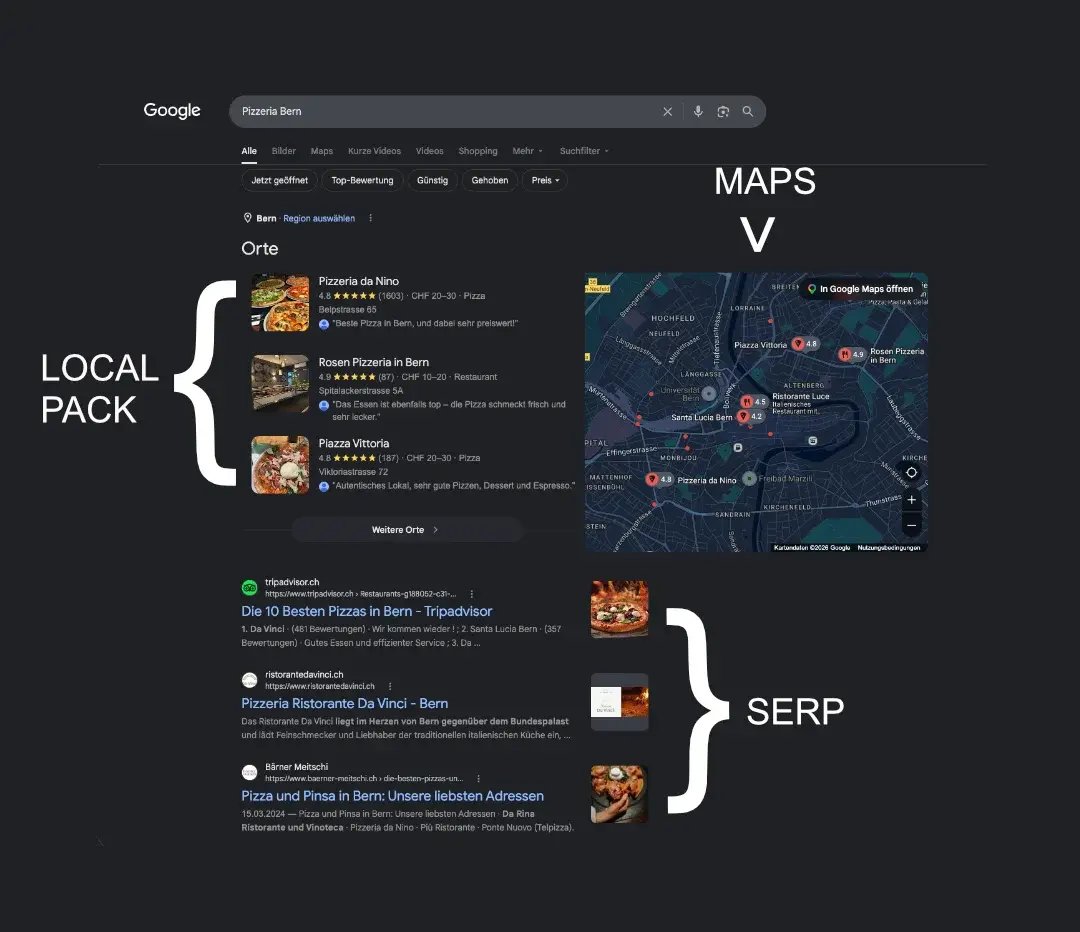Image resolution: width=1080 pixels, height=932 pixels.
Task: Open Die 10 Besten Pizzas in Bern link
Action: pos(366,611)
